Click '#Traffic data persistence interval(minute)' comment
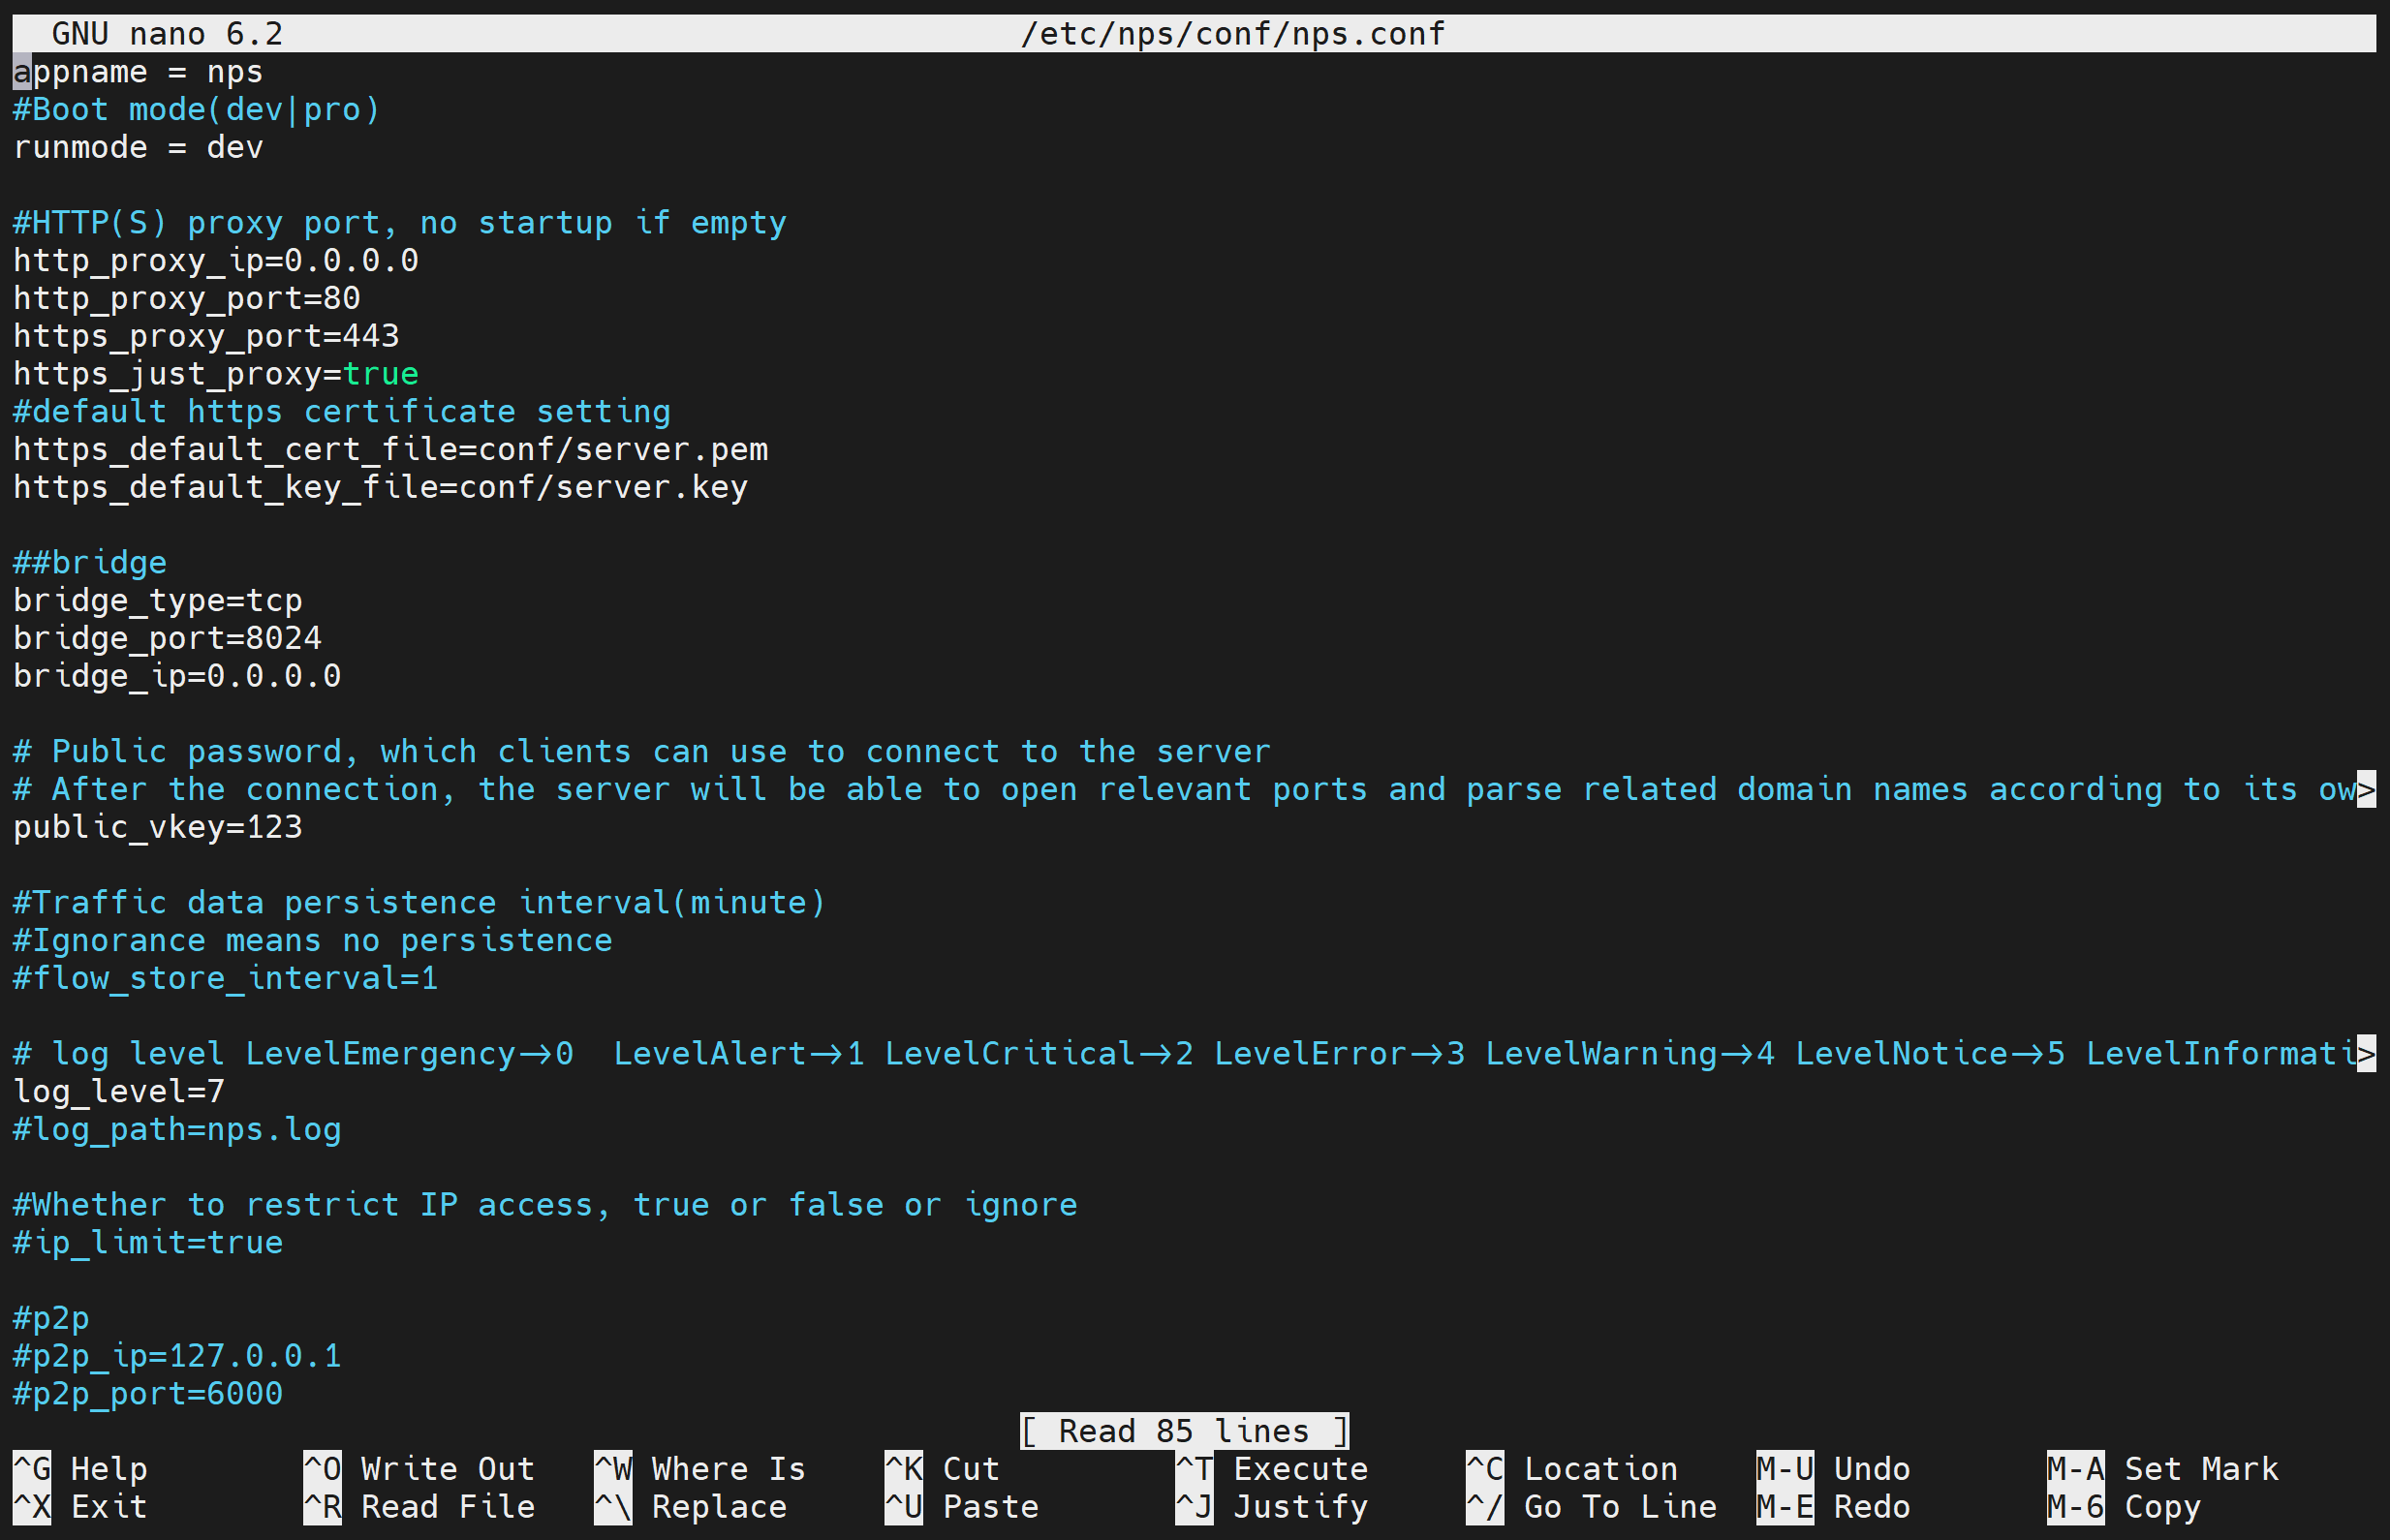 pyautogui.click(x=420, y=903)
